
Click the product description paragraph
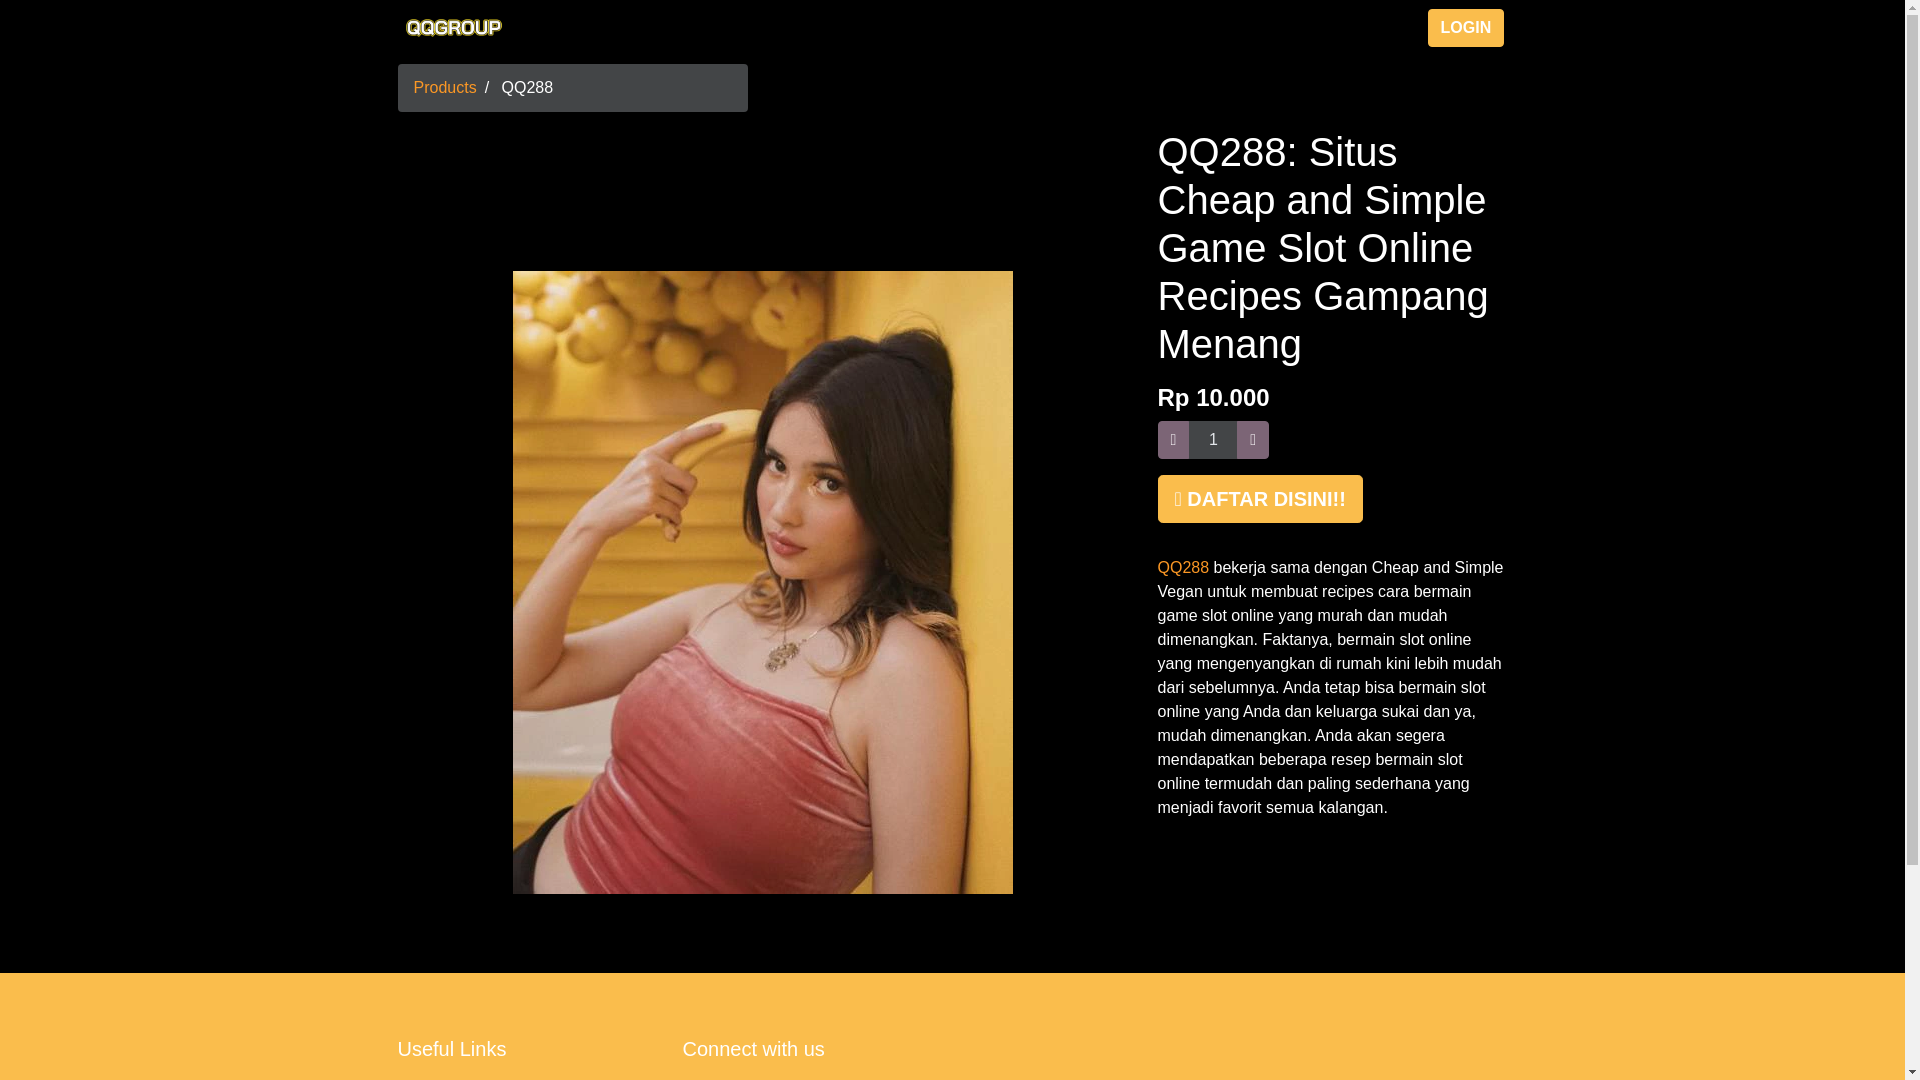tap(1330, 688)
